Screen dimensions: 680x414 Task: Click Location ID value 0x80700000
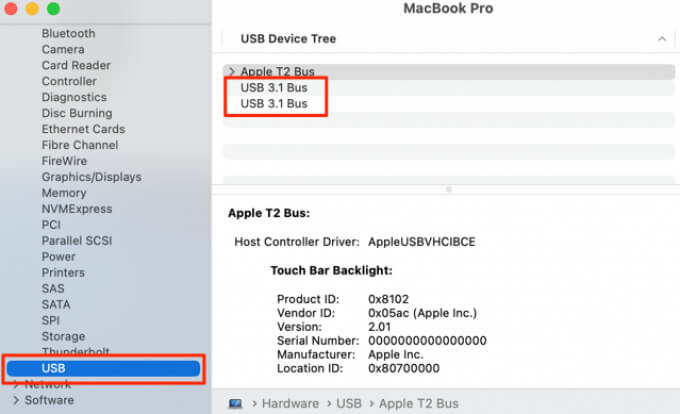tap(404, 368)
